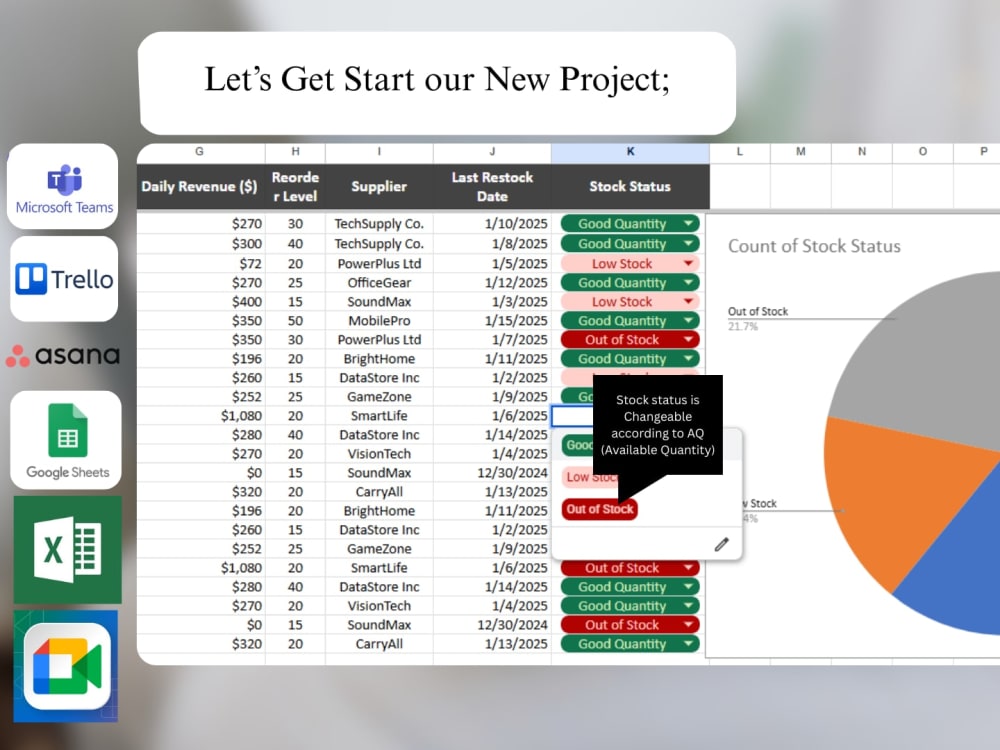Click the chart title 'Count of Stock Status'
Image resolution: width=1000 pixels, height=750 pixels.
point(814,246)
